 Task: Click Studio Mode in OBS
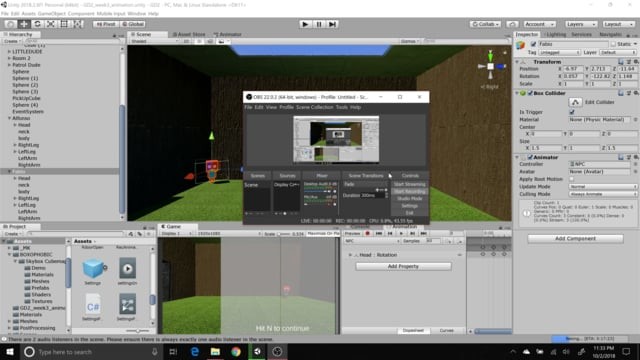409,198
